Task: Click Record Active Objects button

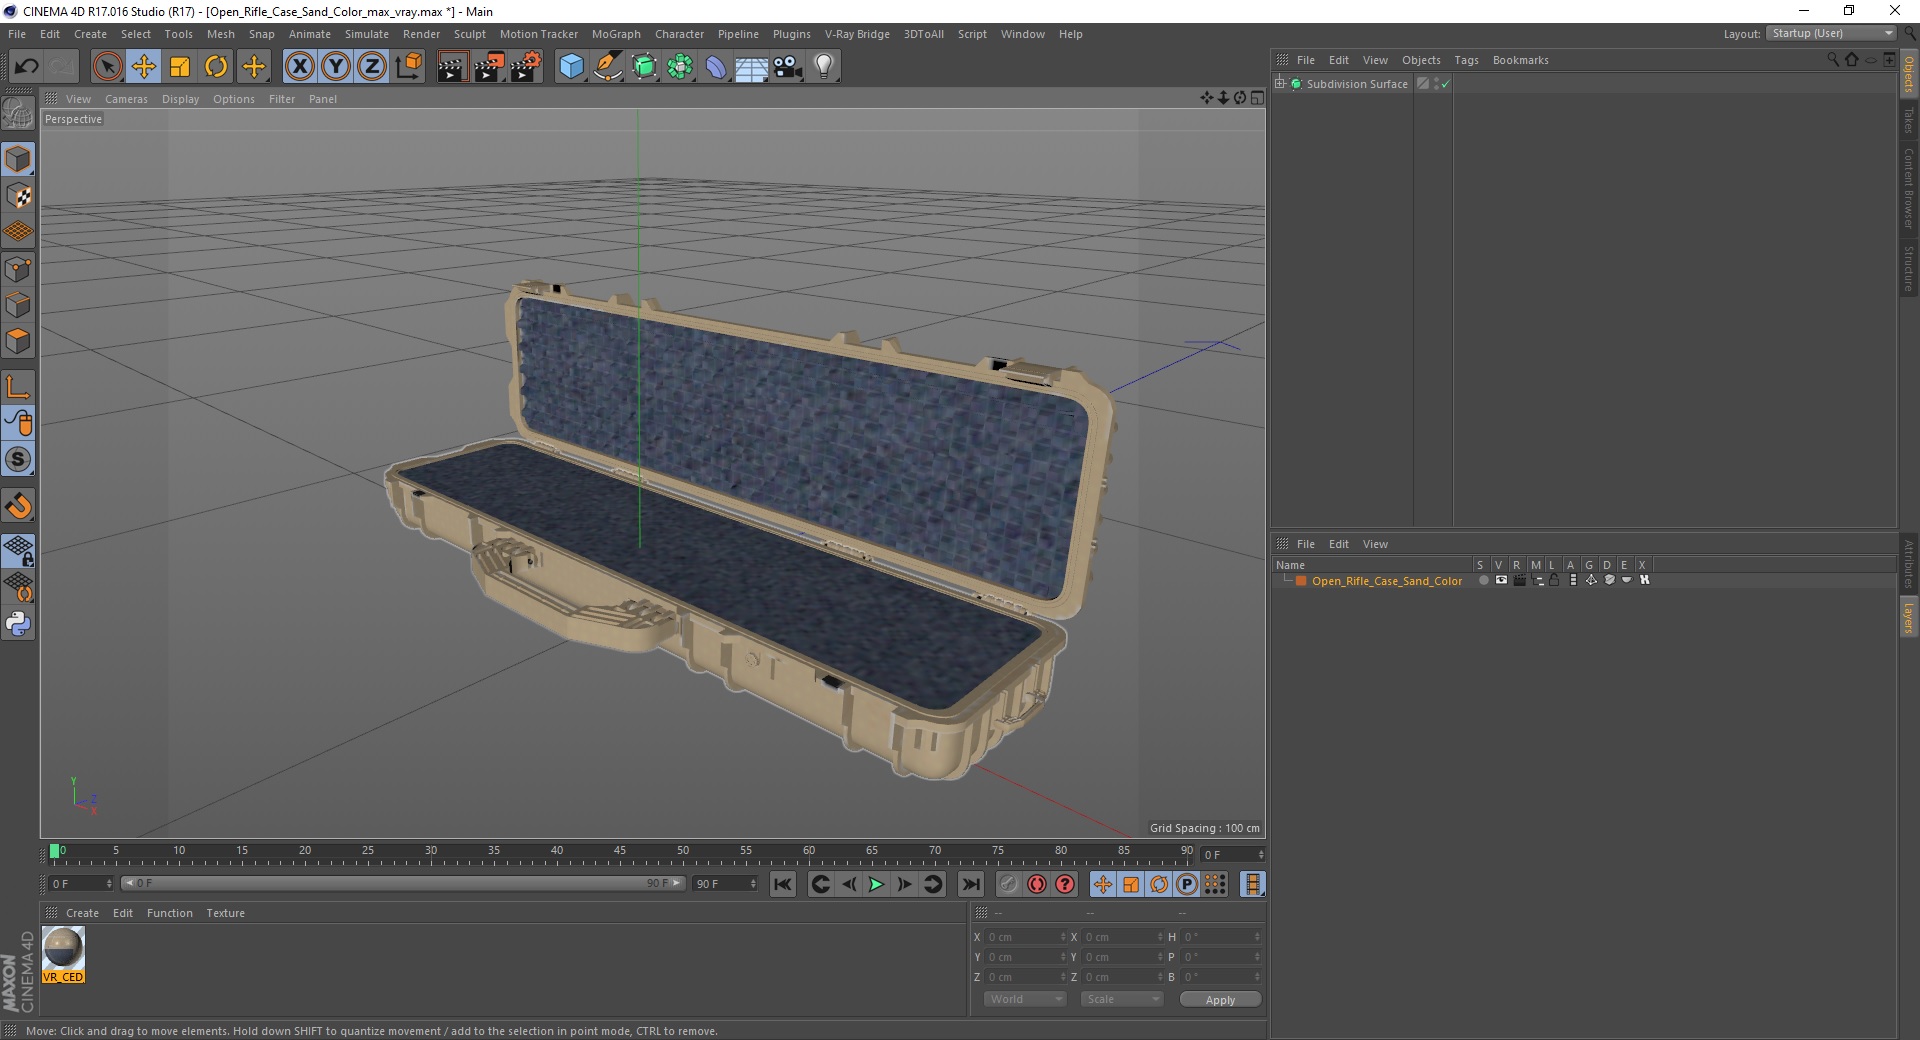Action: [1008, 884]
